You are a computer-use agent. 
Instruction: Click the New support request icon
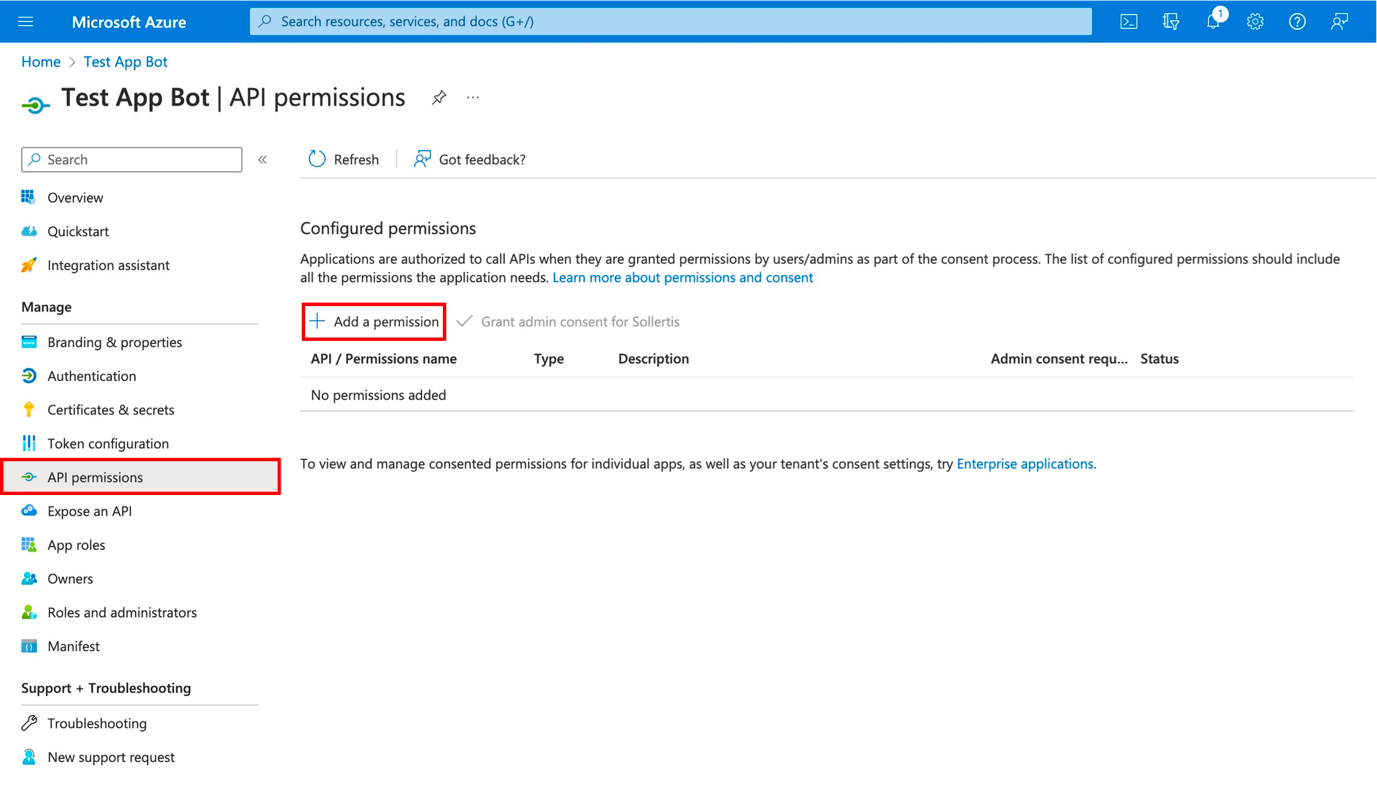(x=29, y=757)
